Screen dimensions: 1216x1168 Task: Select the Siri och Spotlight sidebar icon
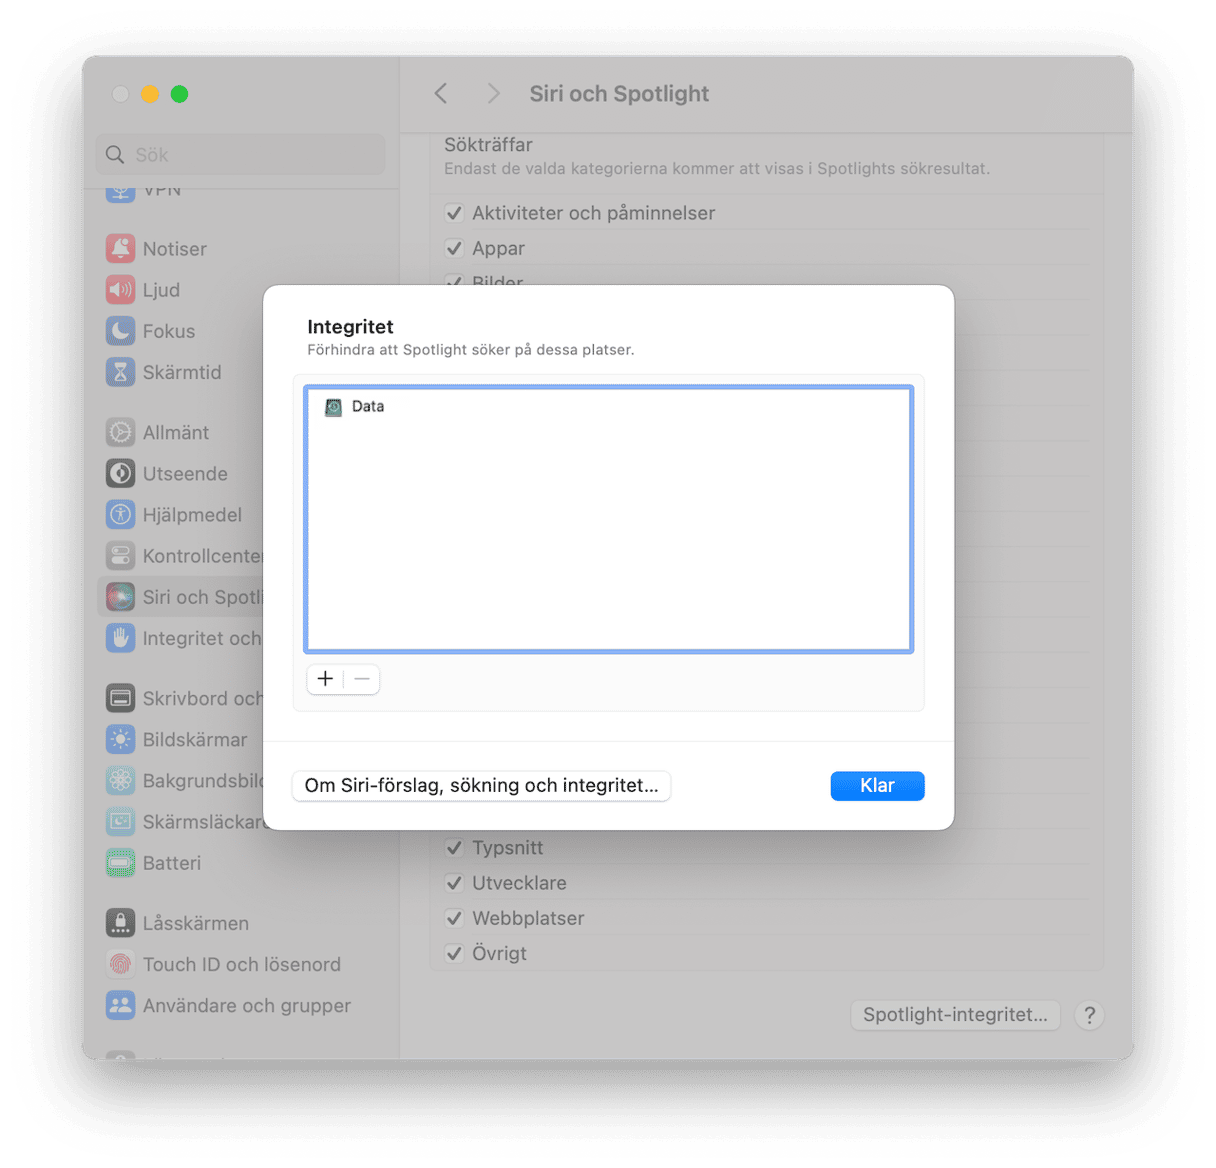click(x=120, y=597)
